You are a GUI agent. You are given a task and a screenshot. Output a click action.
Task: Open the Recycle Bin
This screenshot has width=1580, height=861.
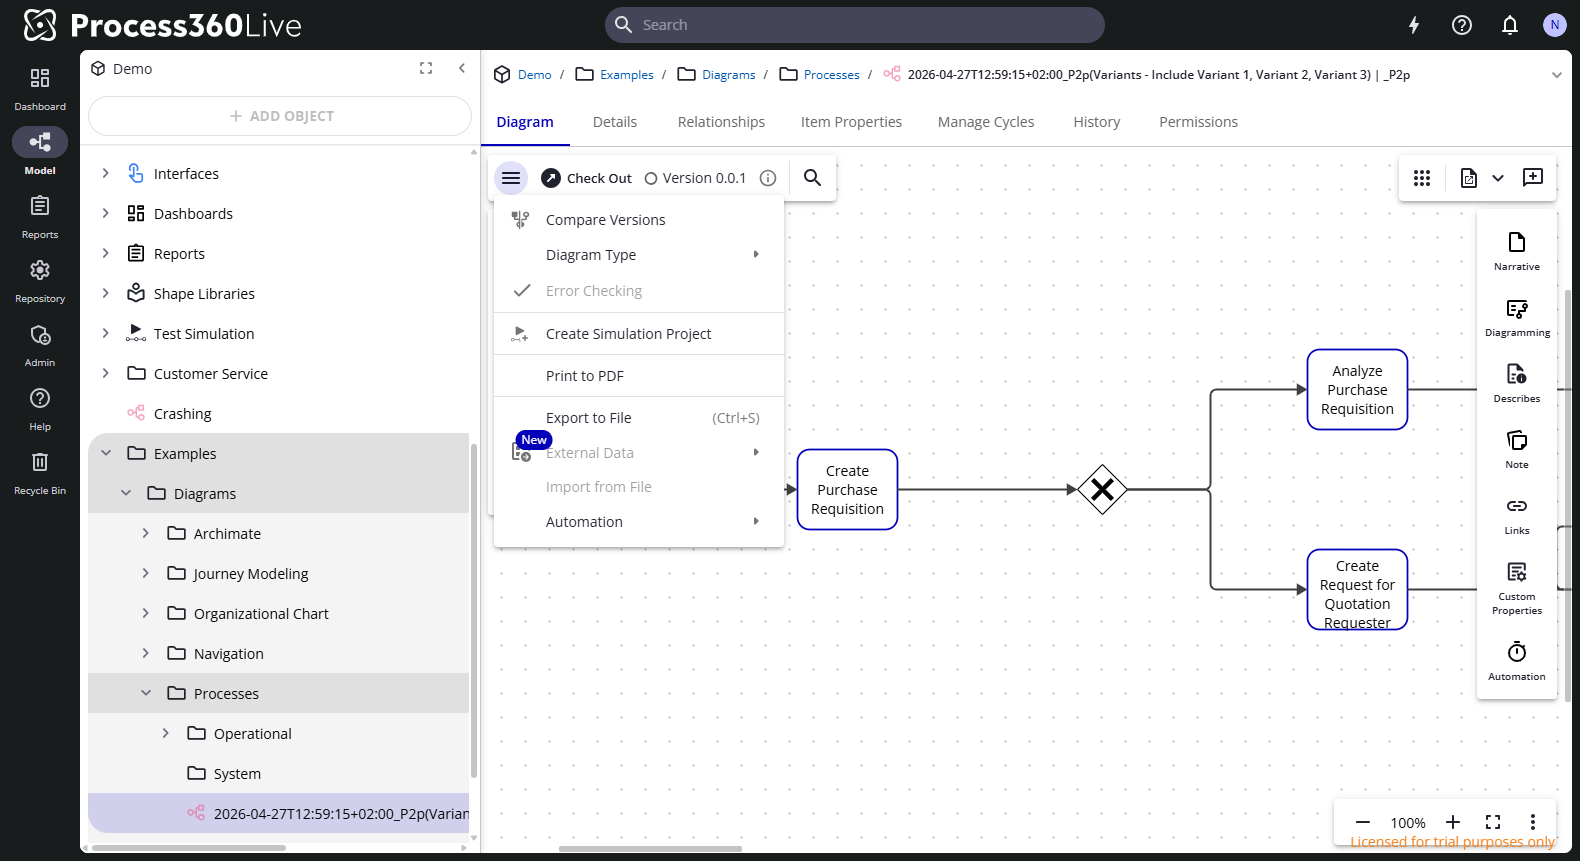click(40, 472)
